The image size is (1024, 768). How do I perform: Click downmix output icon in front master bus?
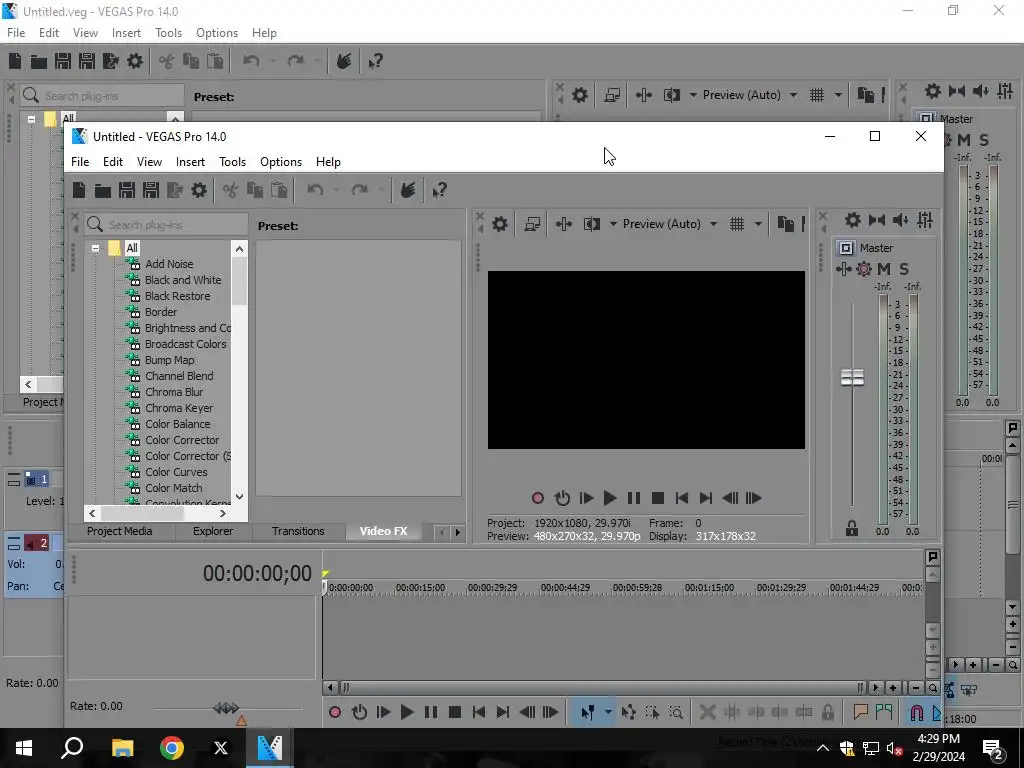click(x=876, y=220)
